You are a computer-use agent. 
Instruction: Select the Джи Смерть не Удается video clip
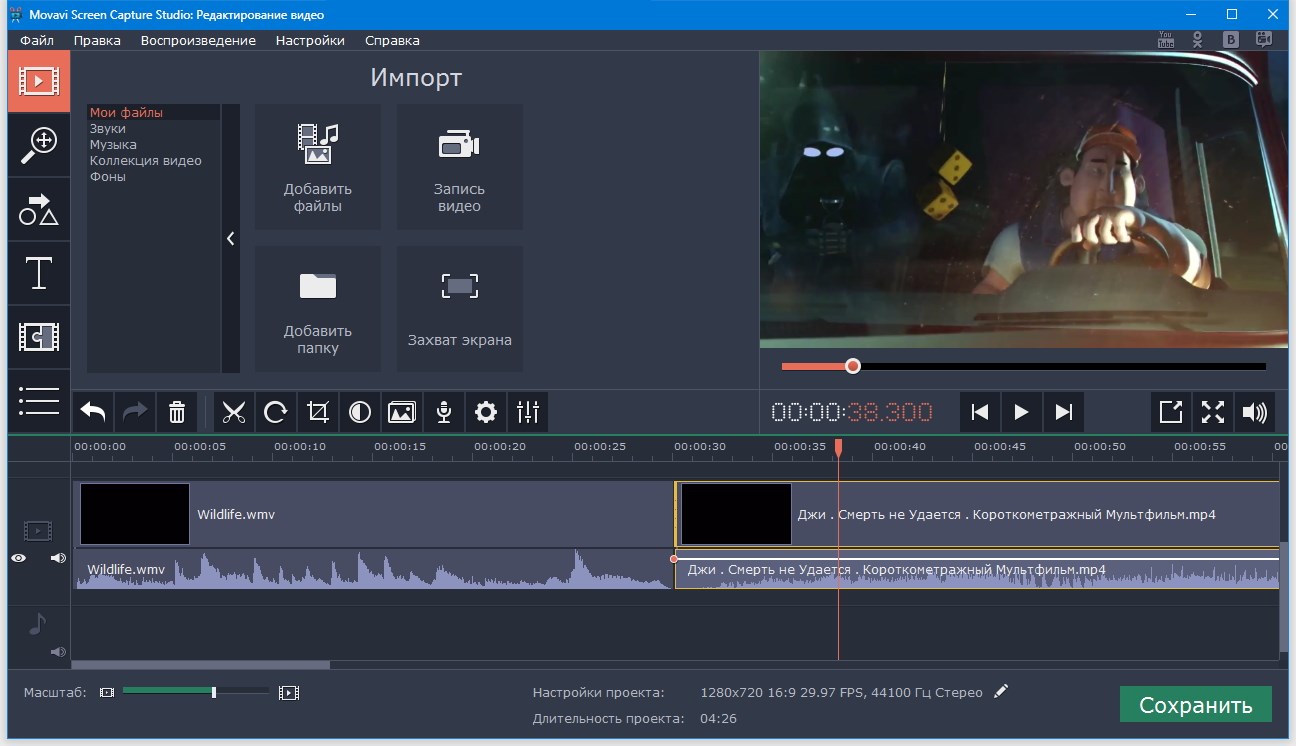click(977, 514)
